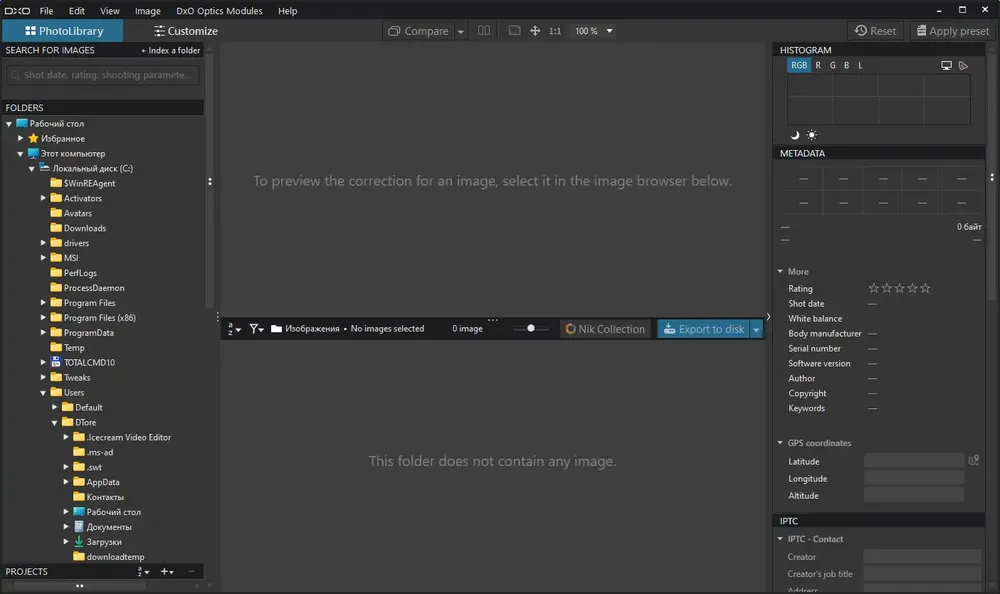Image resolution: width=1000 pixels, height=594 pixels.
Task: Remove project with minus icon
Action: pos(191,572)
